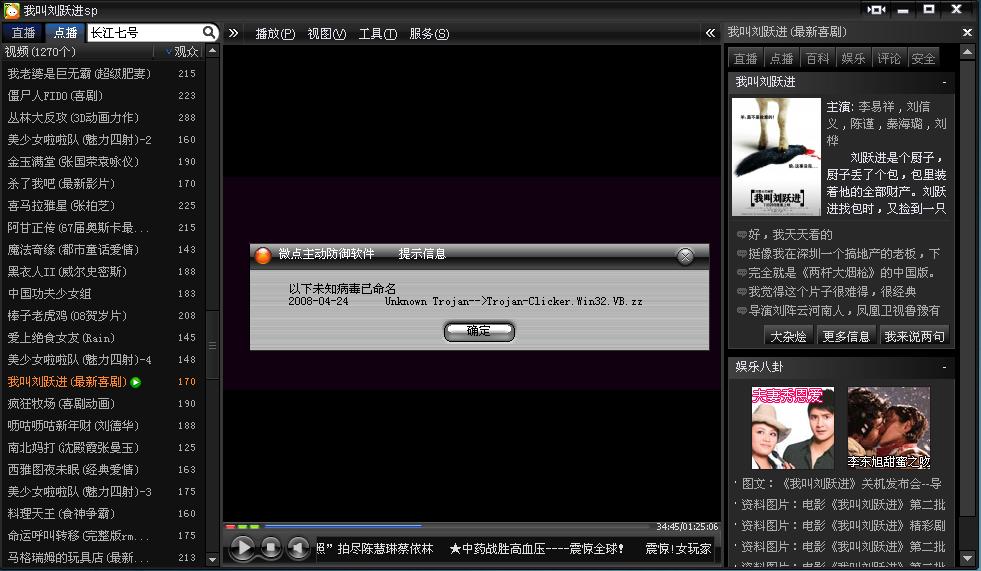Collapse the 我叫刘跃进 section with minus
Screen dimensions: 981x571
[944, 82]
